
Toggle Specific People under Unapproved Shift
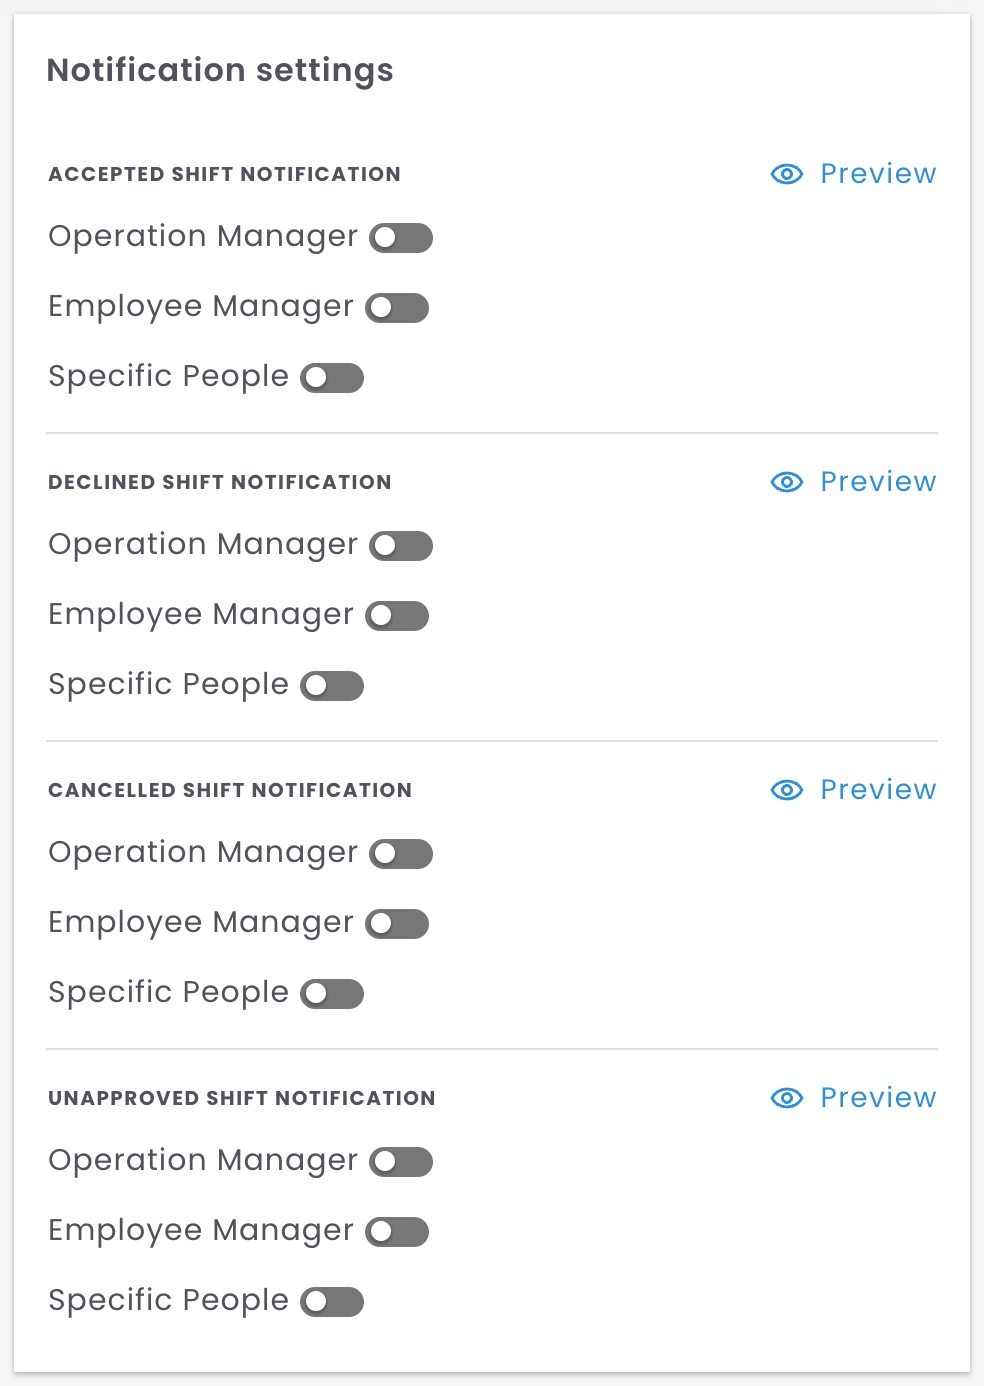(332, 1302)
